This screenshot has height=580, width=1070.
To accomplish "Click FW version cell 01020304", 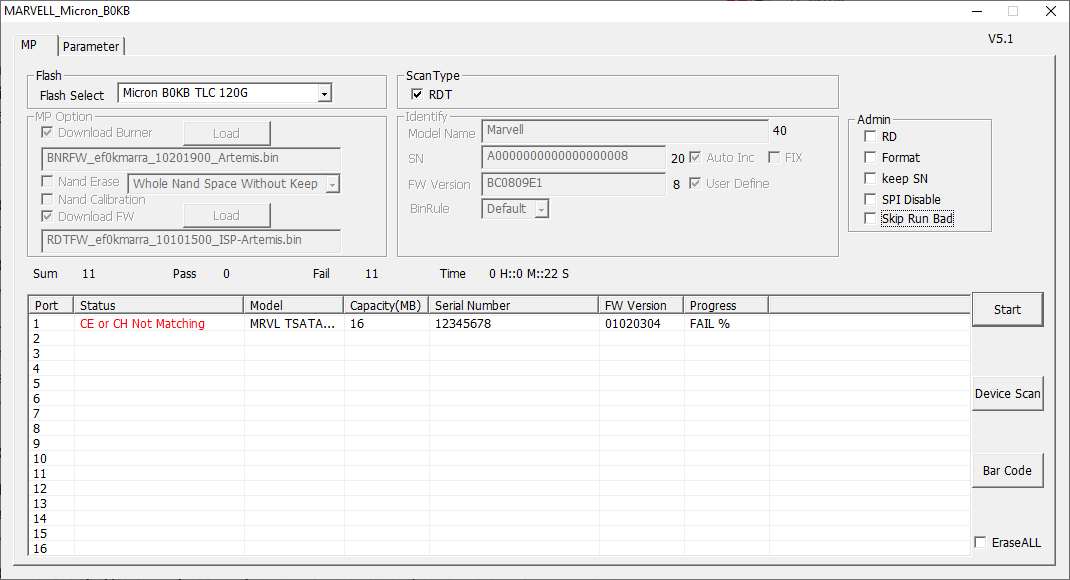I will pos(633,324).
